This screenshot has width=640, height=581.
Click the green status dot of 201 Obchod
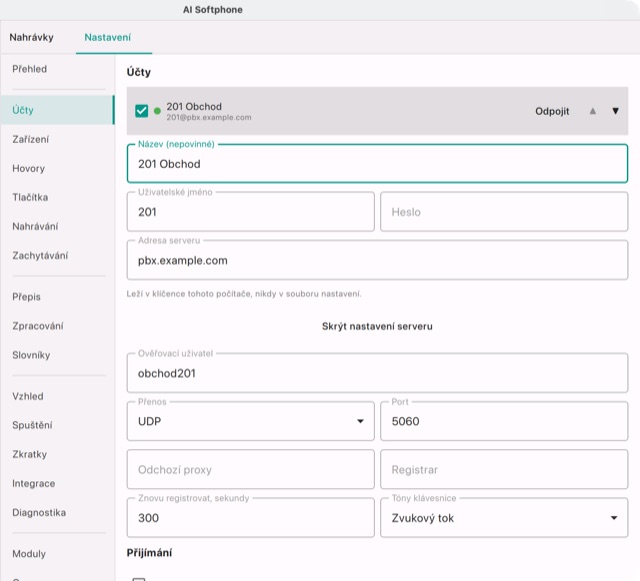(x=157, y=111)
